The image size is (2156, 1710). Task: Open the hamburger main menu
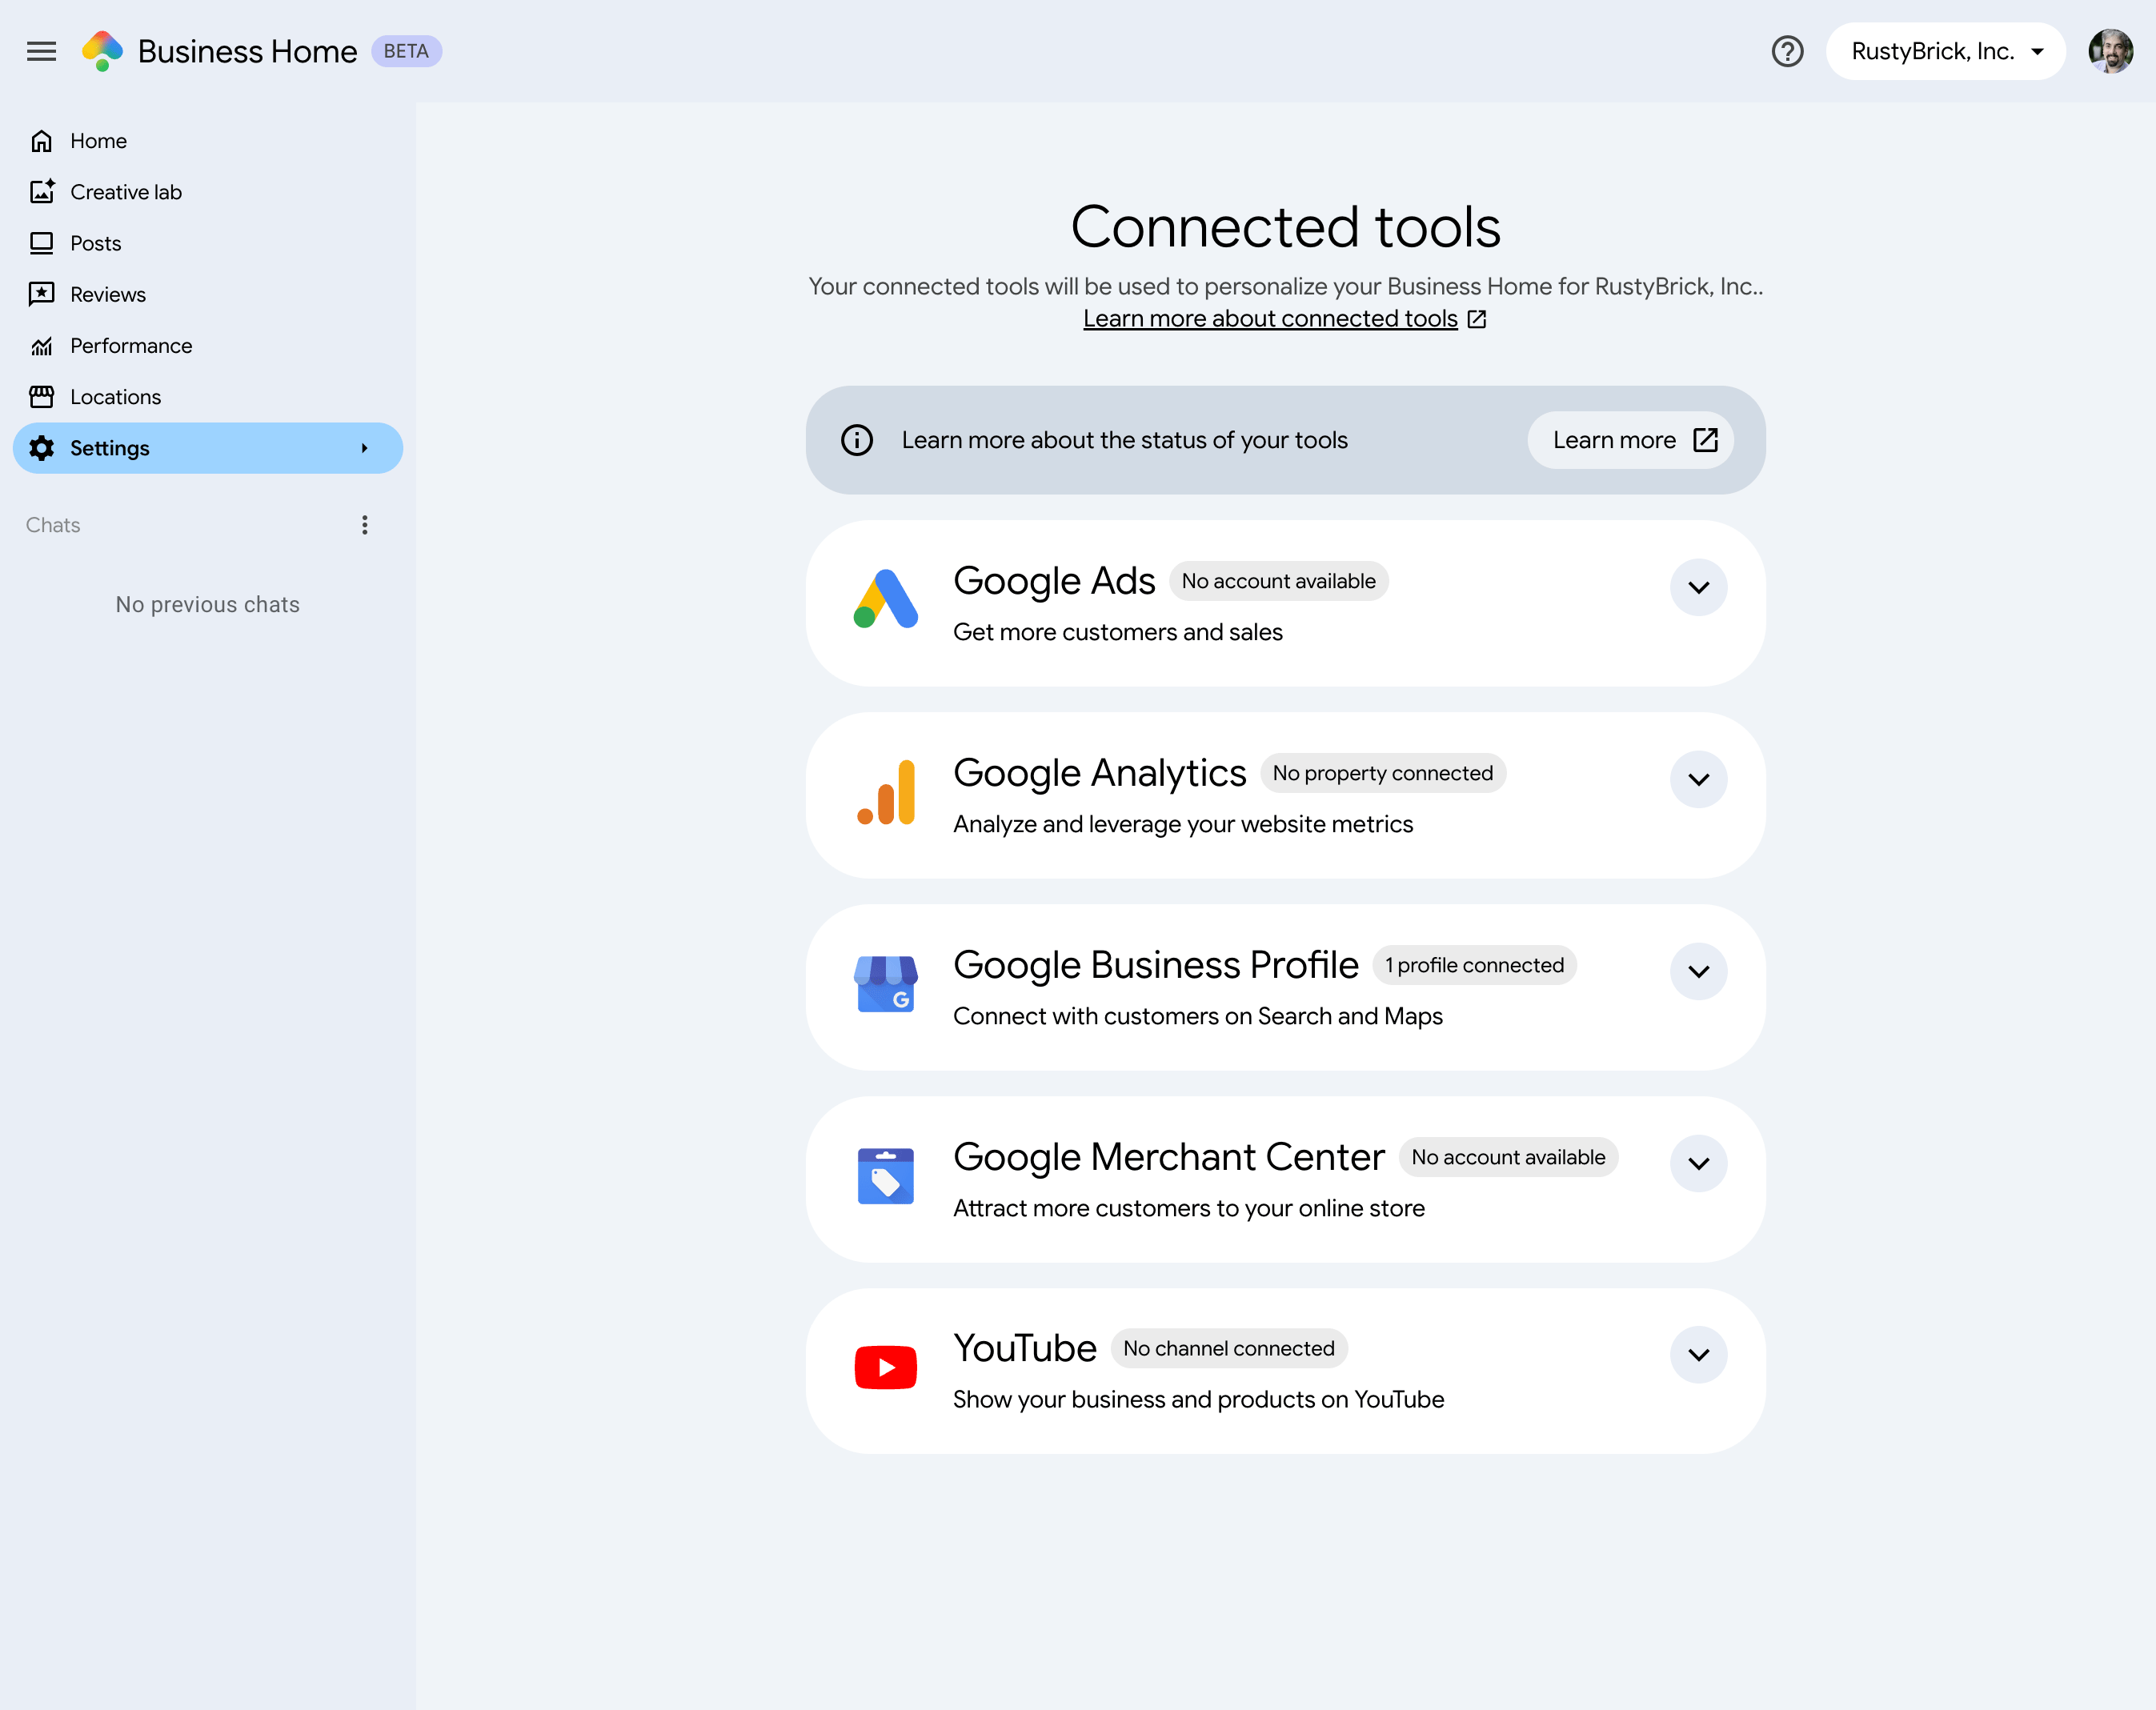pyautogui.click(x=41, y=51)
